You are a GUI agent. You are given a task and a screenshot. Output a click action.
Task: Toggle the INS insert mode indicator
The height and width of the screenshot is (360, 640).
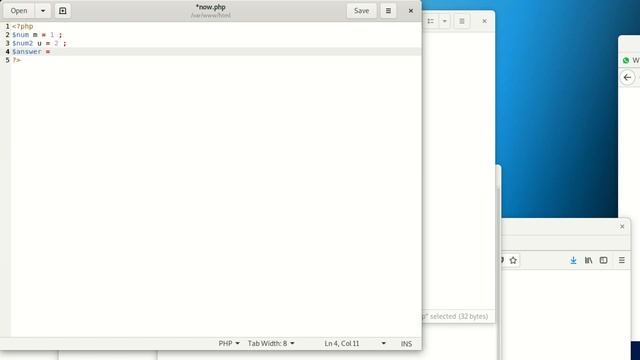pyautogui.click(x=406, y=344)
